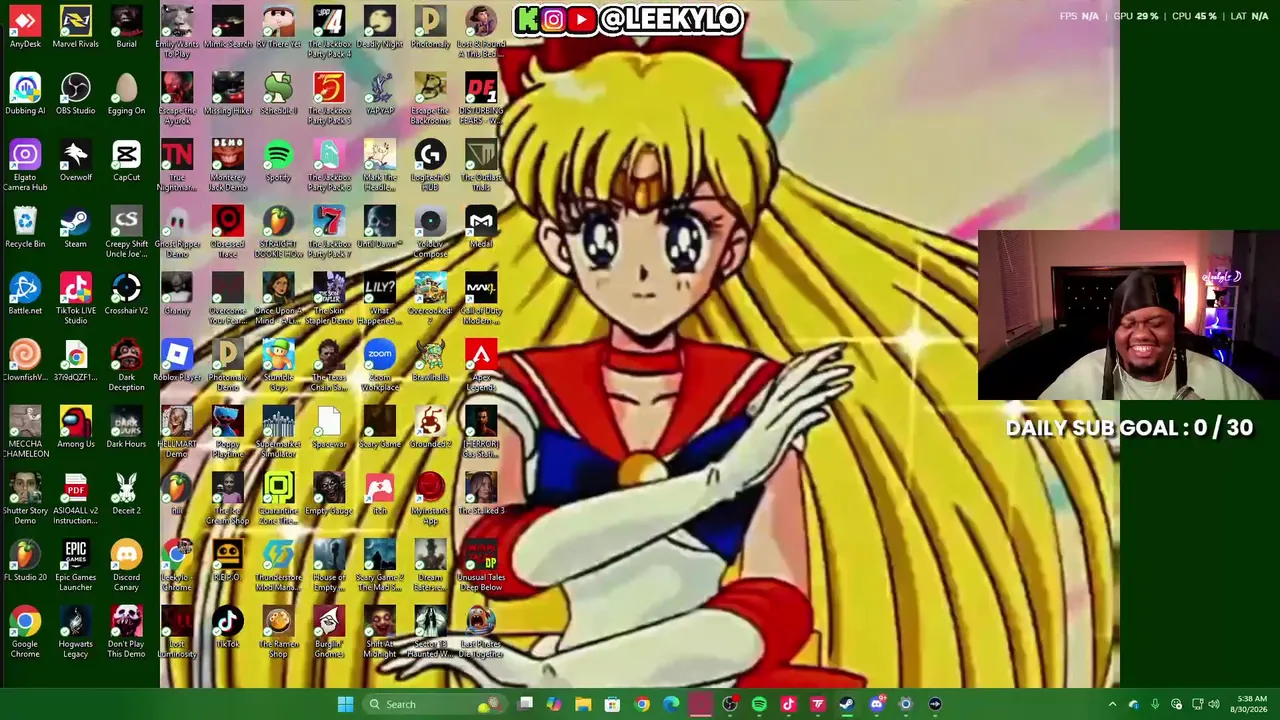Click the Jackbox Party Pack 4 icon
The width and height of the screenshot is (1280, 720).
pyautogui.click(x=329, y=32)
